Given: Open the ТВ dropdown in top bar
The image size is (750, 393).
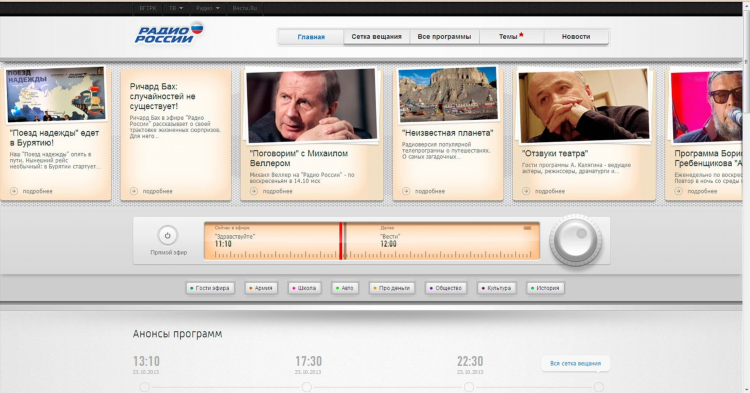Looking at the screenshot, I should coord(176,8).
